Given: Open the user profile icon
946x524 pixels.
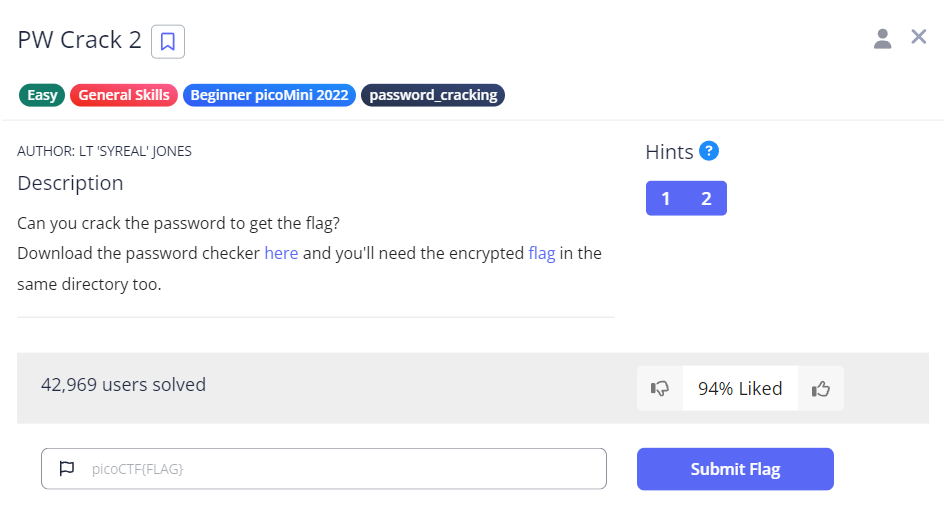Looking at the screenshot, I should pos(882,39).
